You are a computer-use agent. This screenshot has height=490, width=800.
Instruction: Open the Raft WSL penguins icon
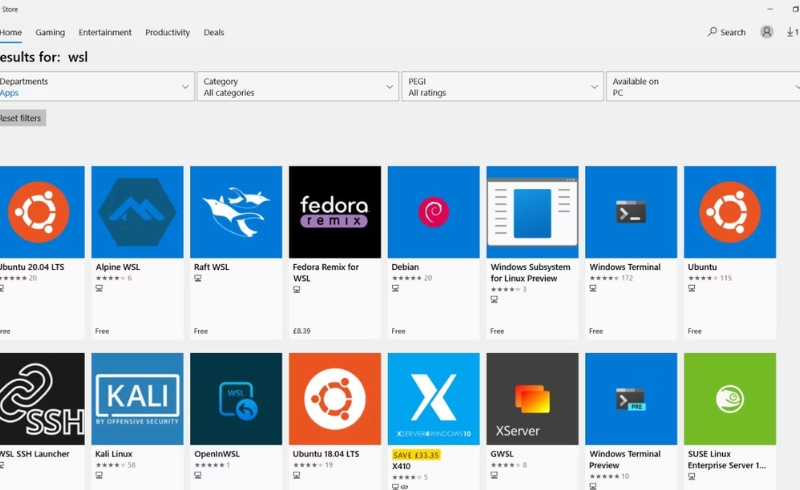[236, 212]
